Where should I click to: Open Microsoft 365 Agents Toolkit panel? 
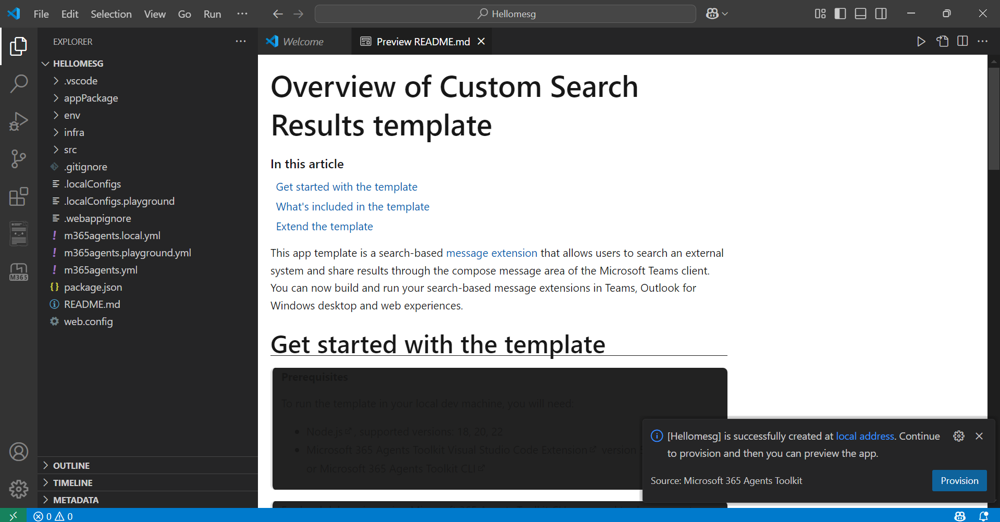pyautogui.click(x=19, y=272)
